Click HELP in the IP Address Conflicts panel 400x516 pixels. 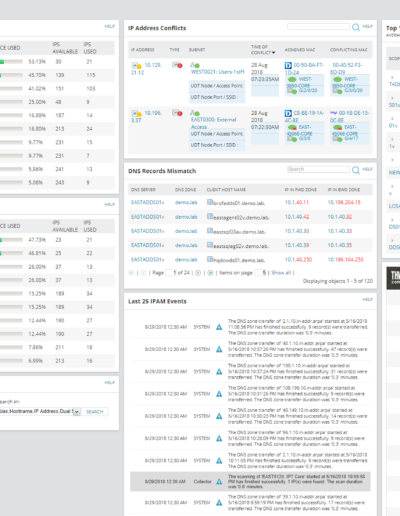(367, 26)
